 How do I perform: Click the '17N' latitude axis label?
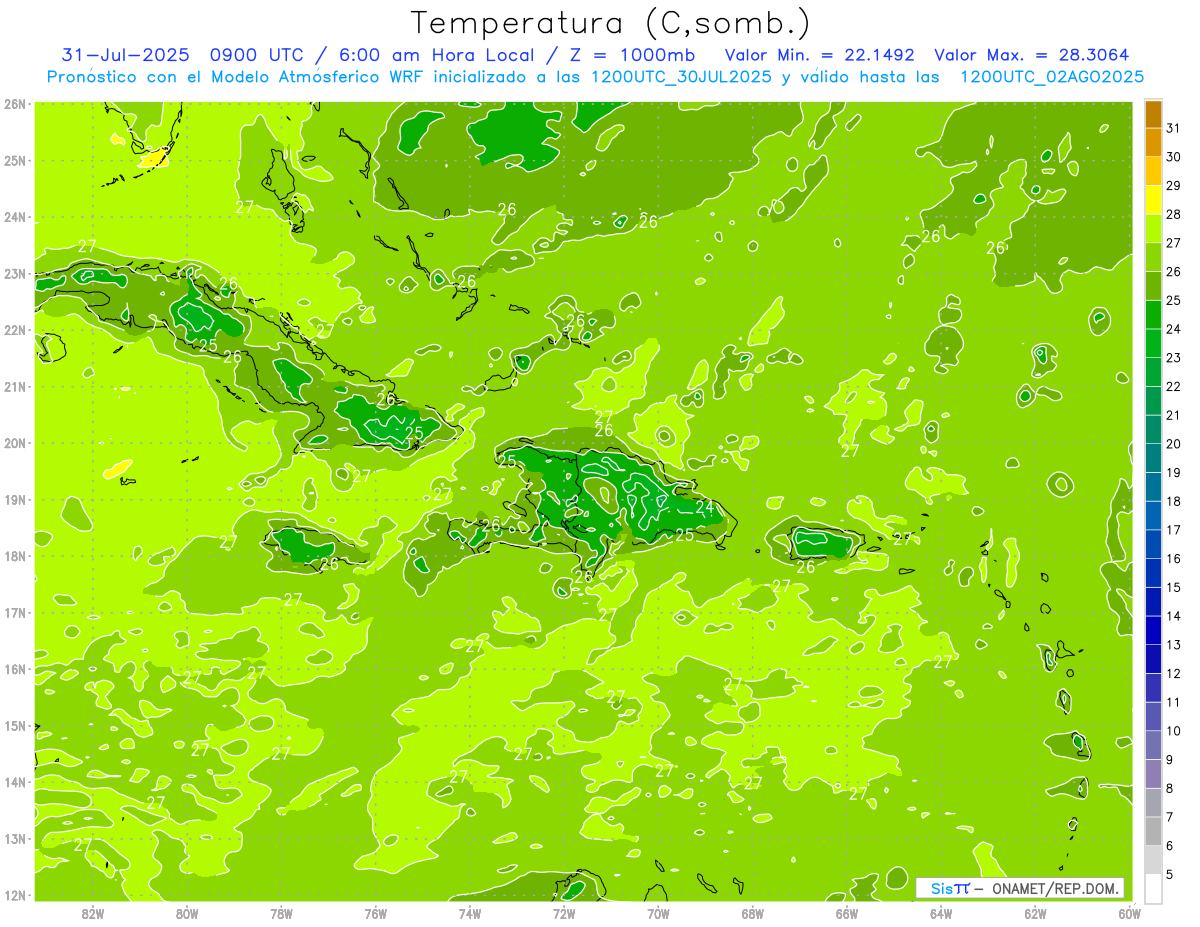pos(14,613)
